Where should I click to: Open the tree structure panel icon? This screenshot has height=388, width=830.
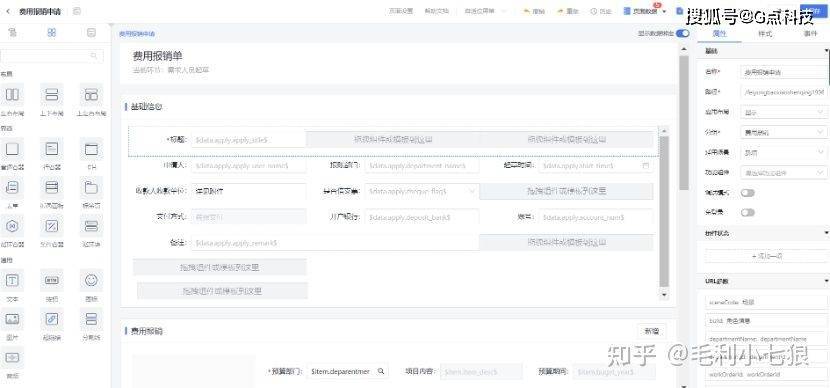[x=12, y=33]
